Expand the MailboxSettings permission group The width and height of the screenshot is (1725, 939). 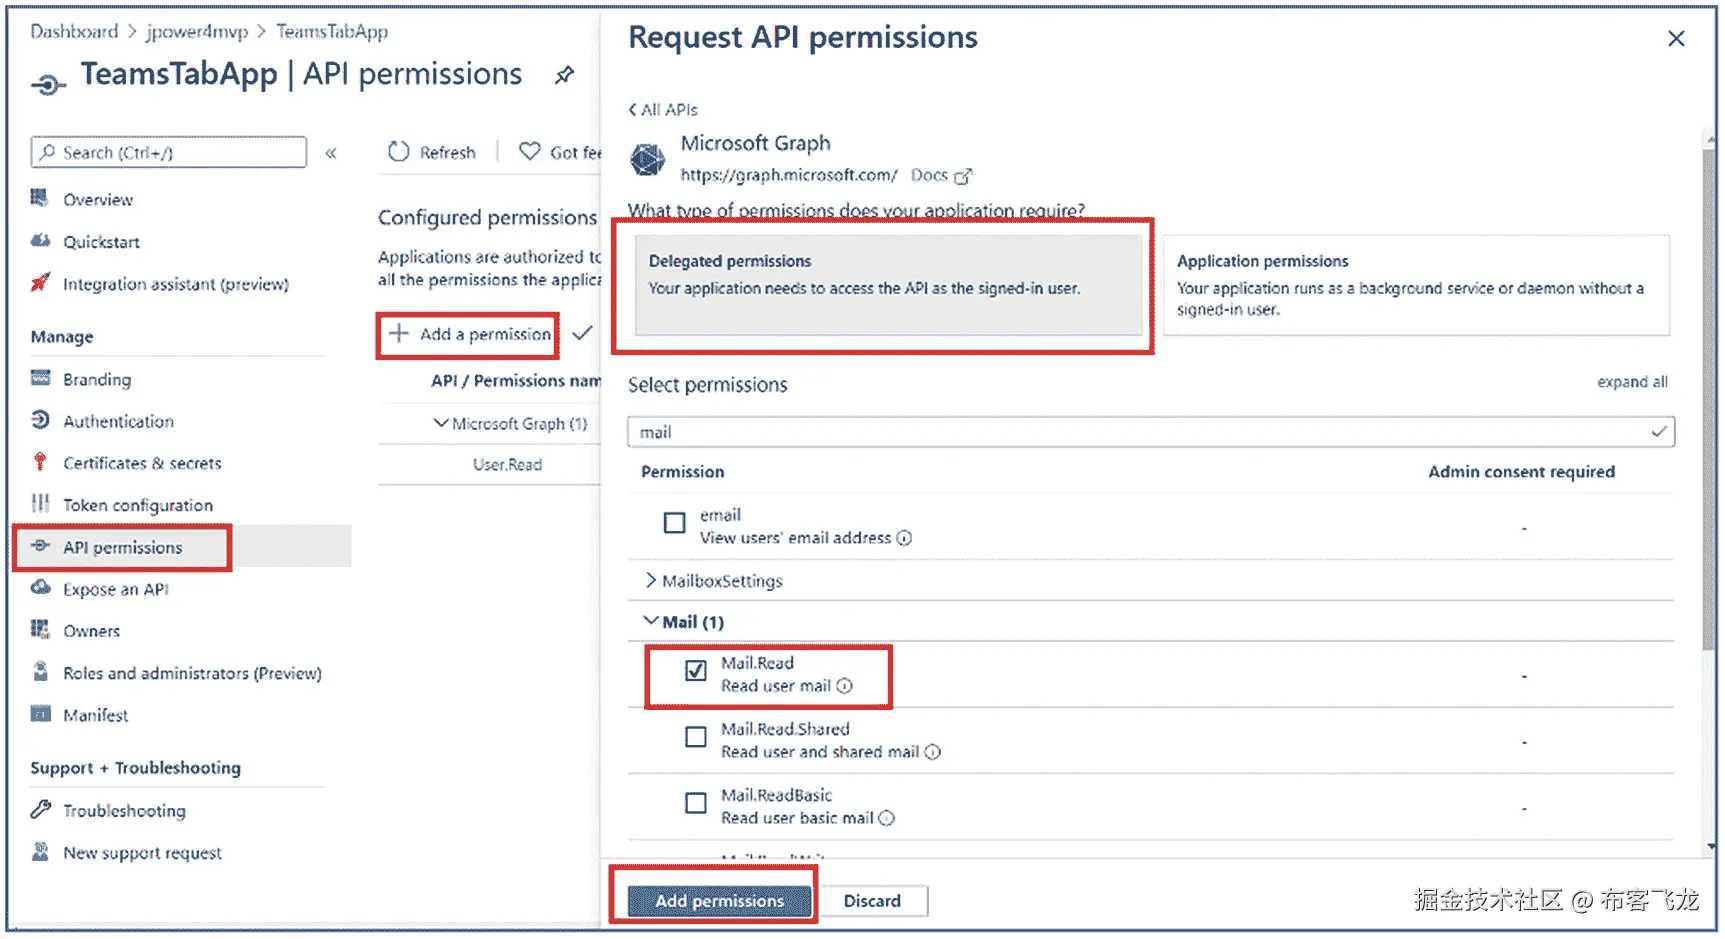pos(651,580)
